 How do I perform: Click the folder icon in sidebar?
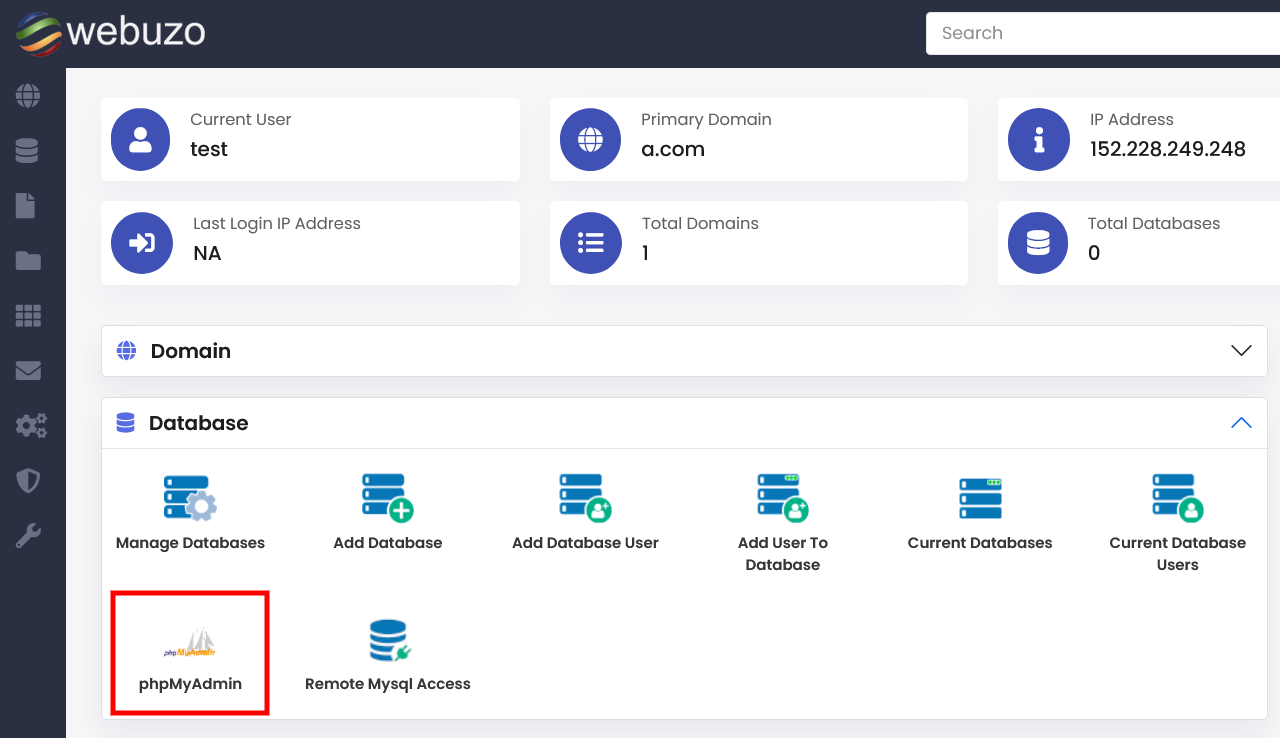(x=28, y=261)
